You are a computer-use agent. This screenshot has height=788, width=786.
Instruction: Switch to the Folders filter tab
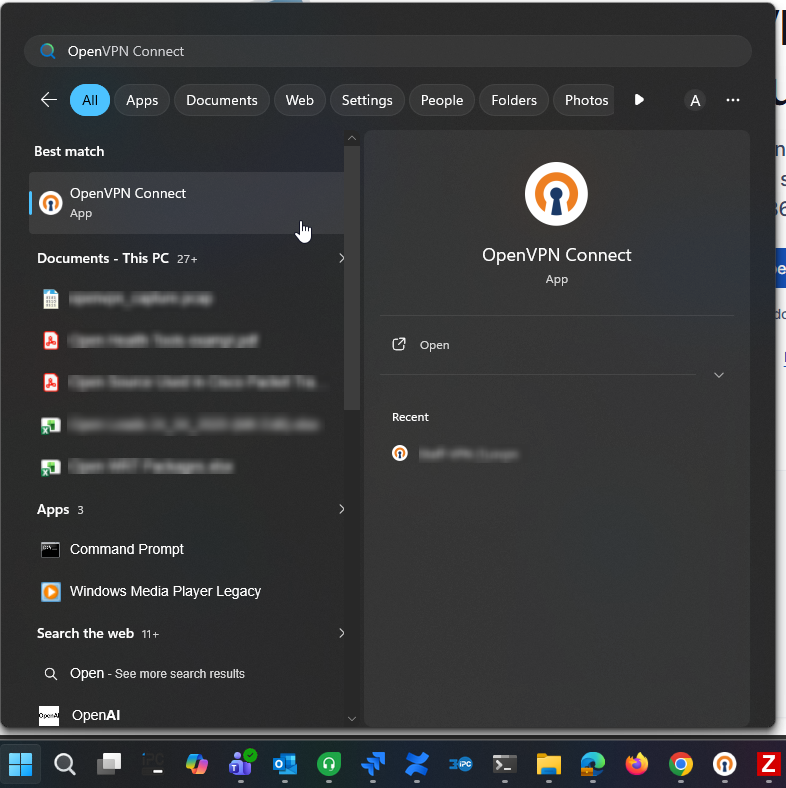point(514,100)
